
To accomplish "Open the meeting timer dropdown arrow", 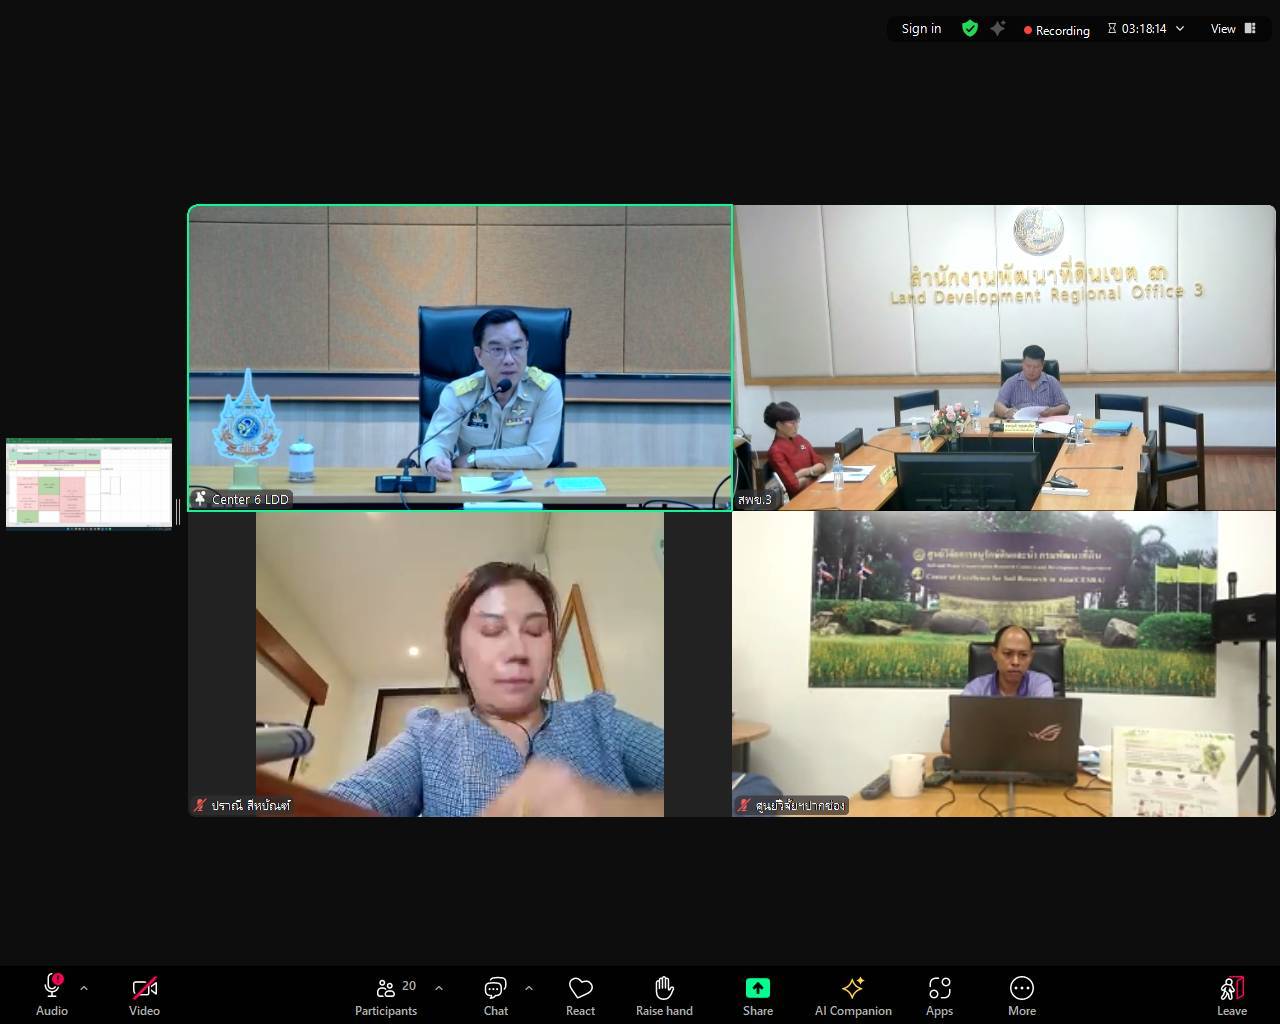I will click(x=1180, y=29).
